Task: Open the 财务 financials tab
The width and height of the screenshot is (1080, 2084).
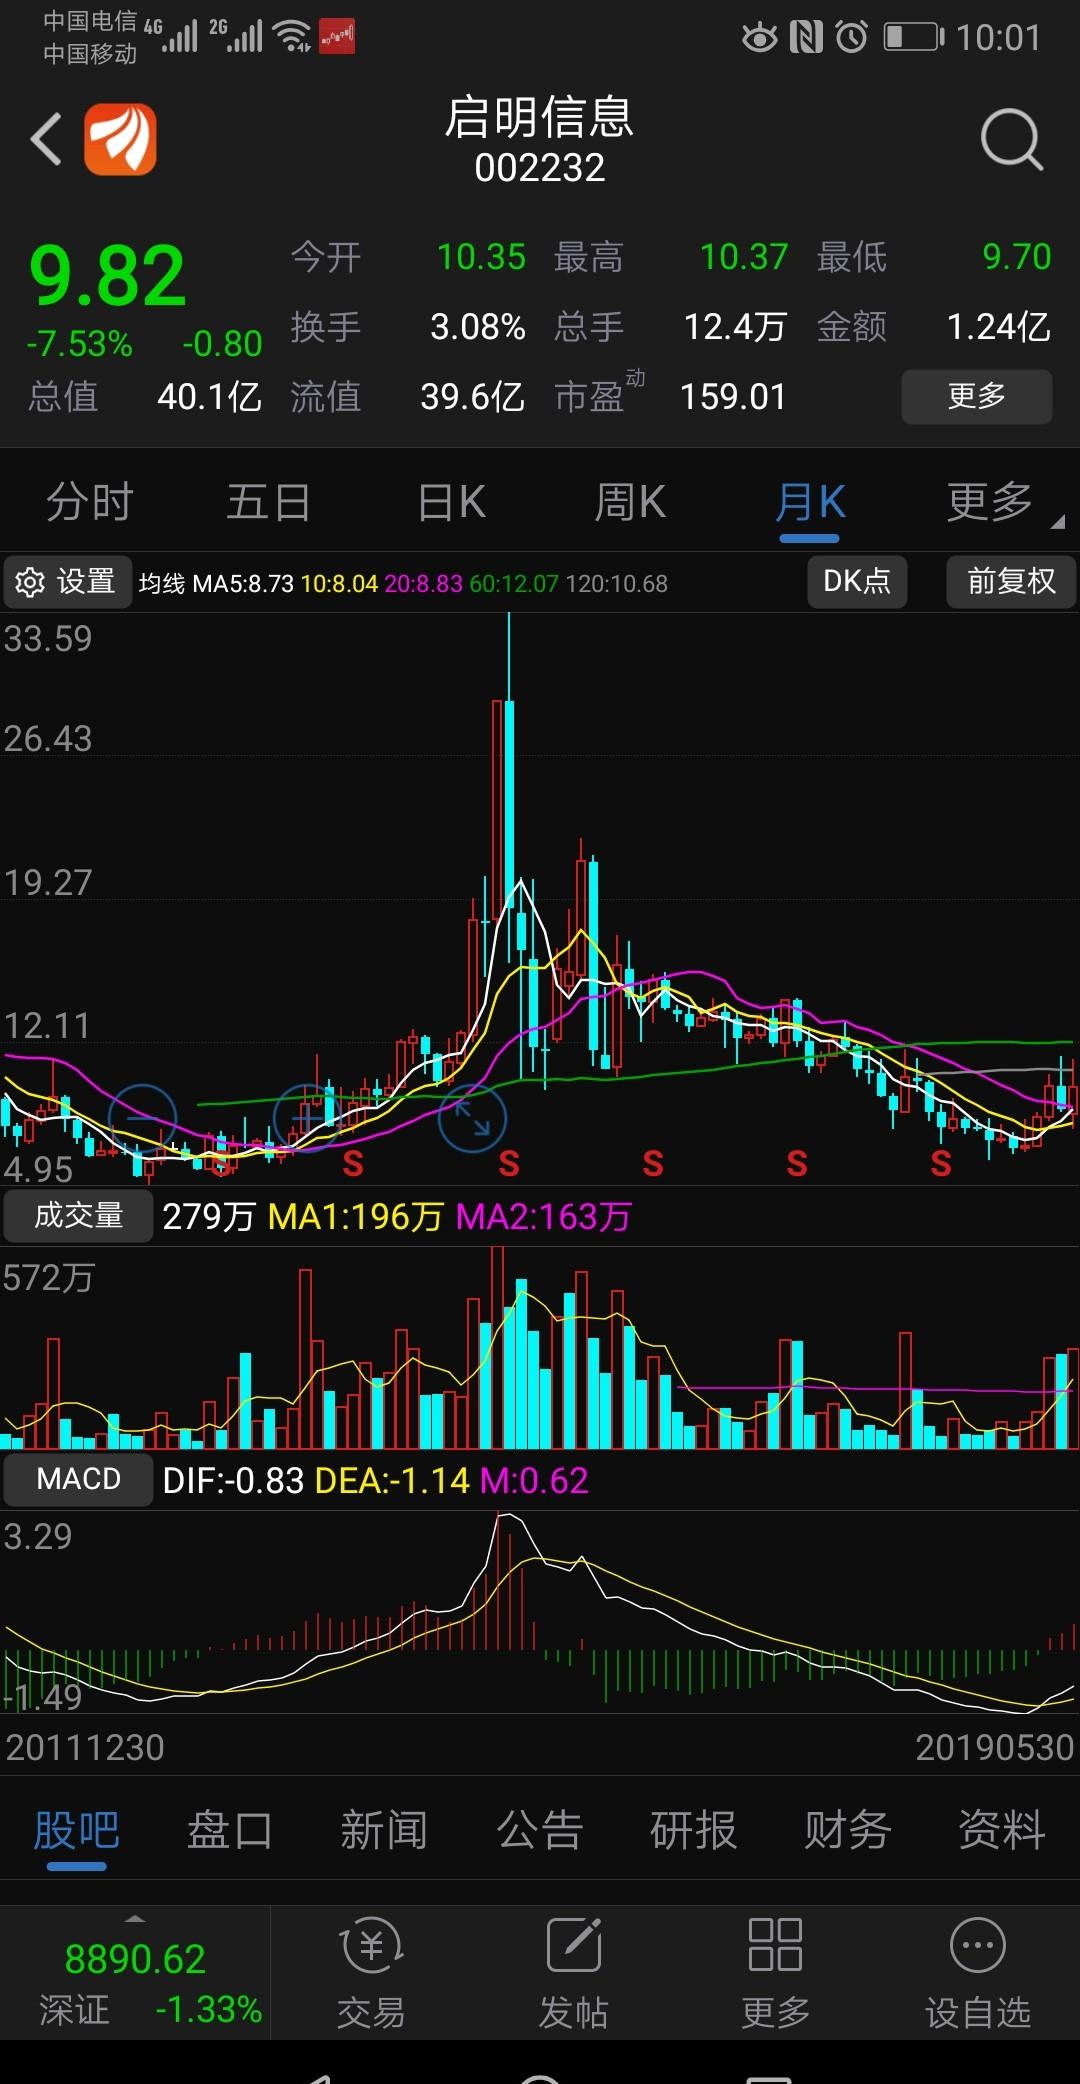Action: 848,1831
